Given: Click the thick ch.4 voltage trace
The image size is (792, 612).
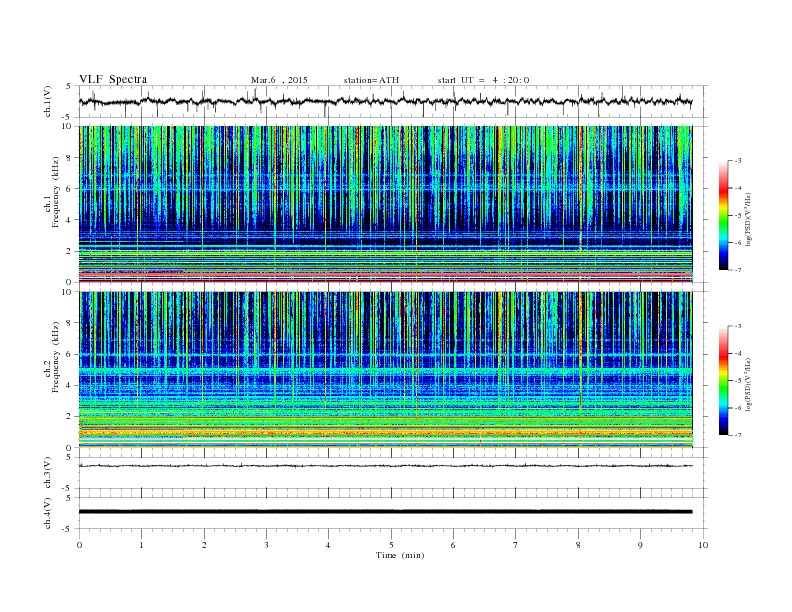Looking at the screenshot, I should 386,512.
